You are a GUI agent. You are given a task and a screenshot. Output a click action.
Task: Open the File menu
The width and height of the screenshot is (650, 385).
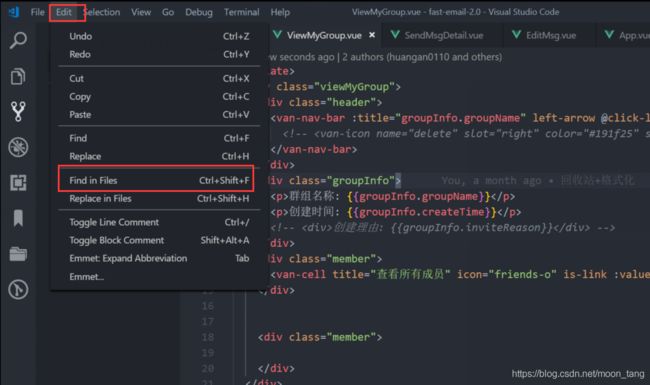37,12
